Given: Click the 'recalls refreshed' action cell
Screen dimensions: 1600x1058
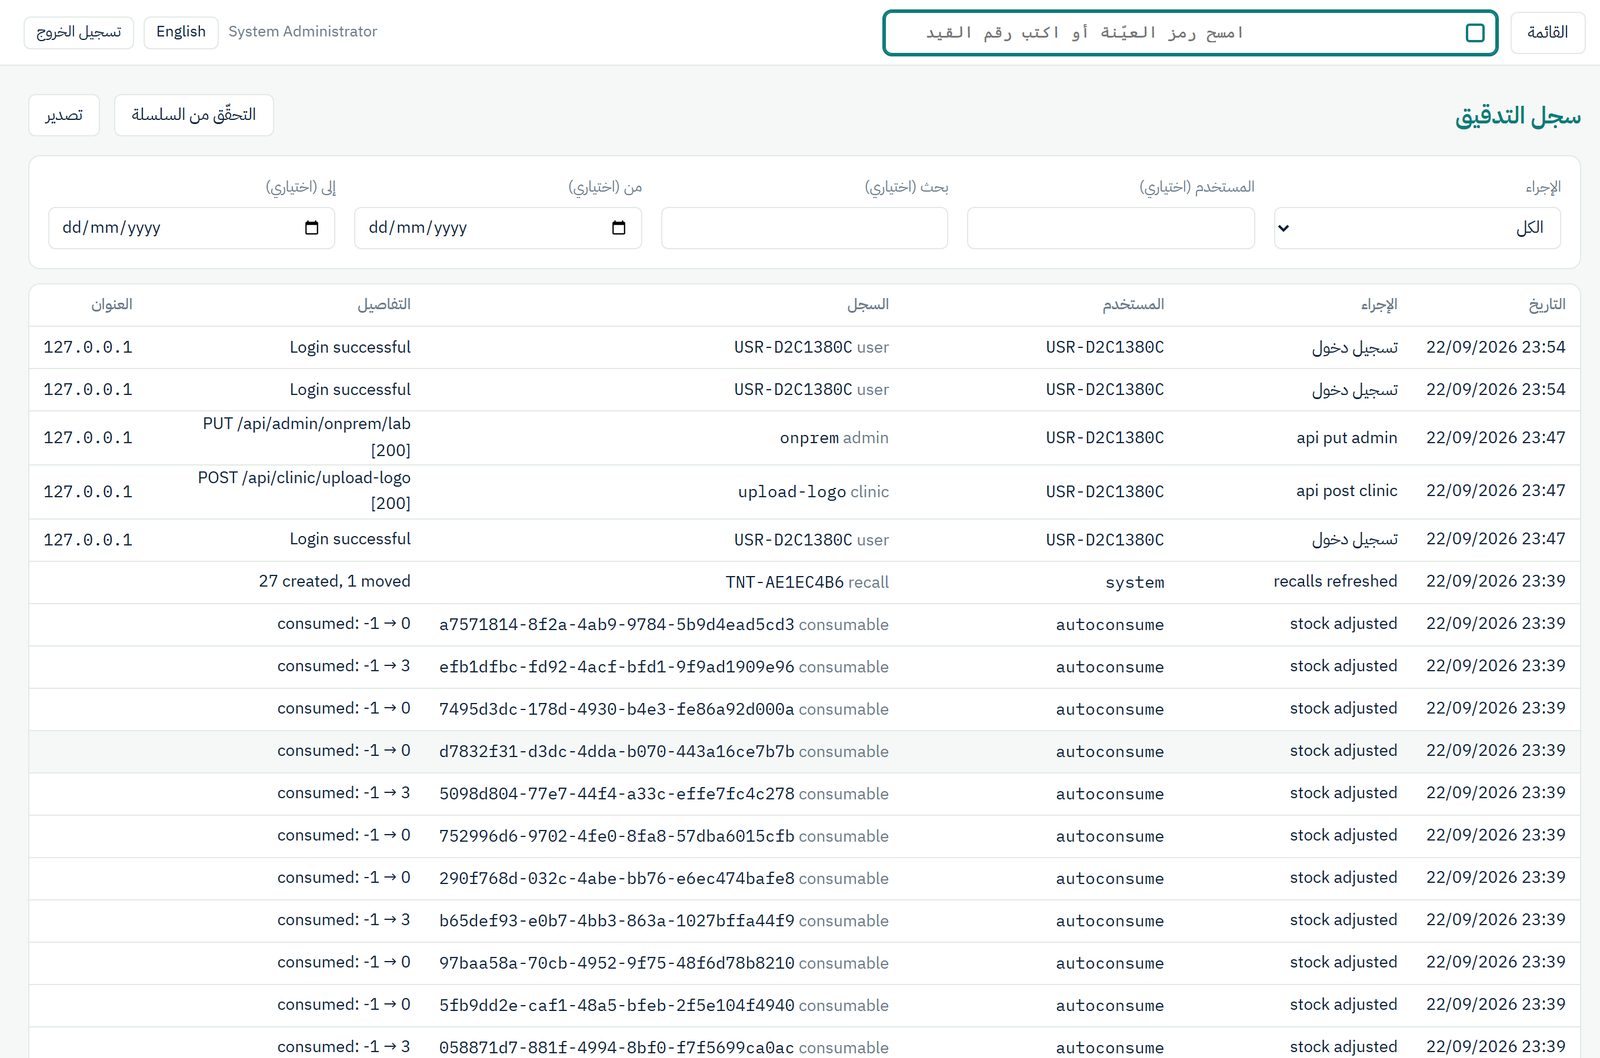Looking at the screenshot, I should pyautogui.click(x=1335, y=581).
